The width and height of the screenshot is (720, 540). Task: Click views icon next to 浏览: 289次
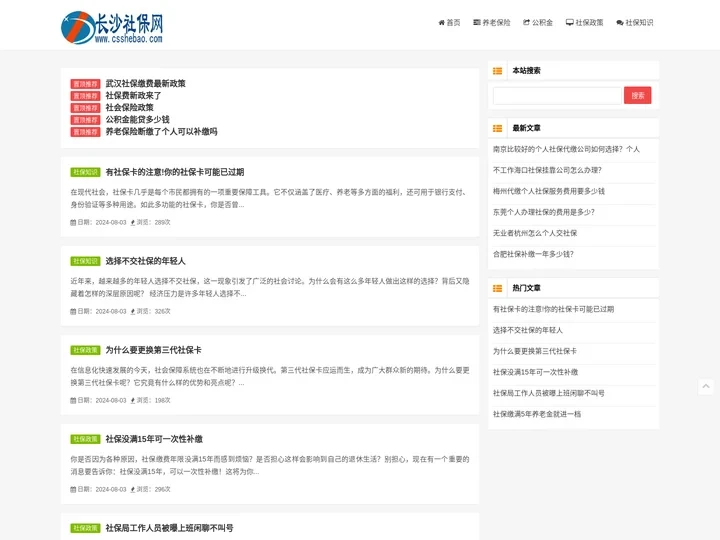(x=133, y=222)
